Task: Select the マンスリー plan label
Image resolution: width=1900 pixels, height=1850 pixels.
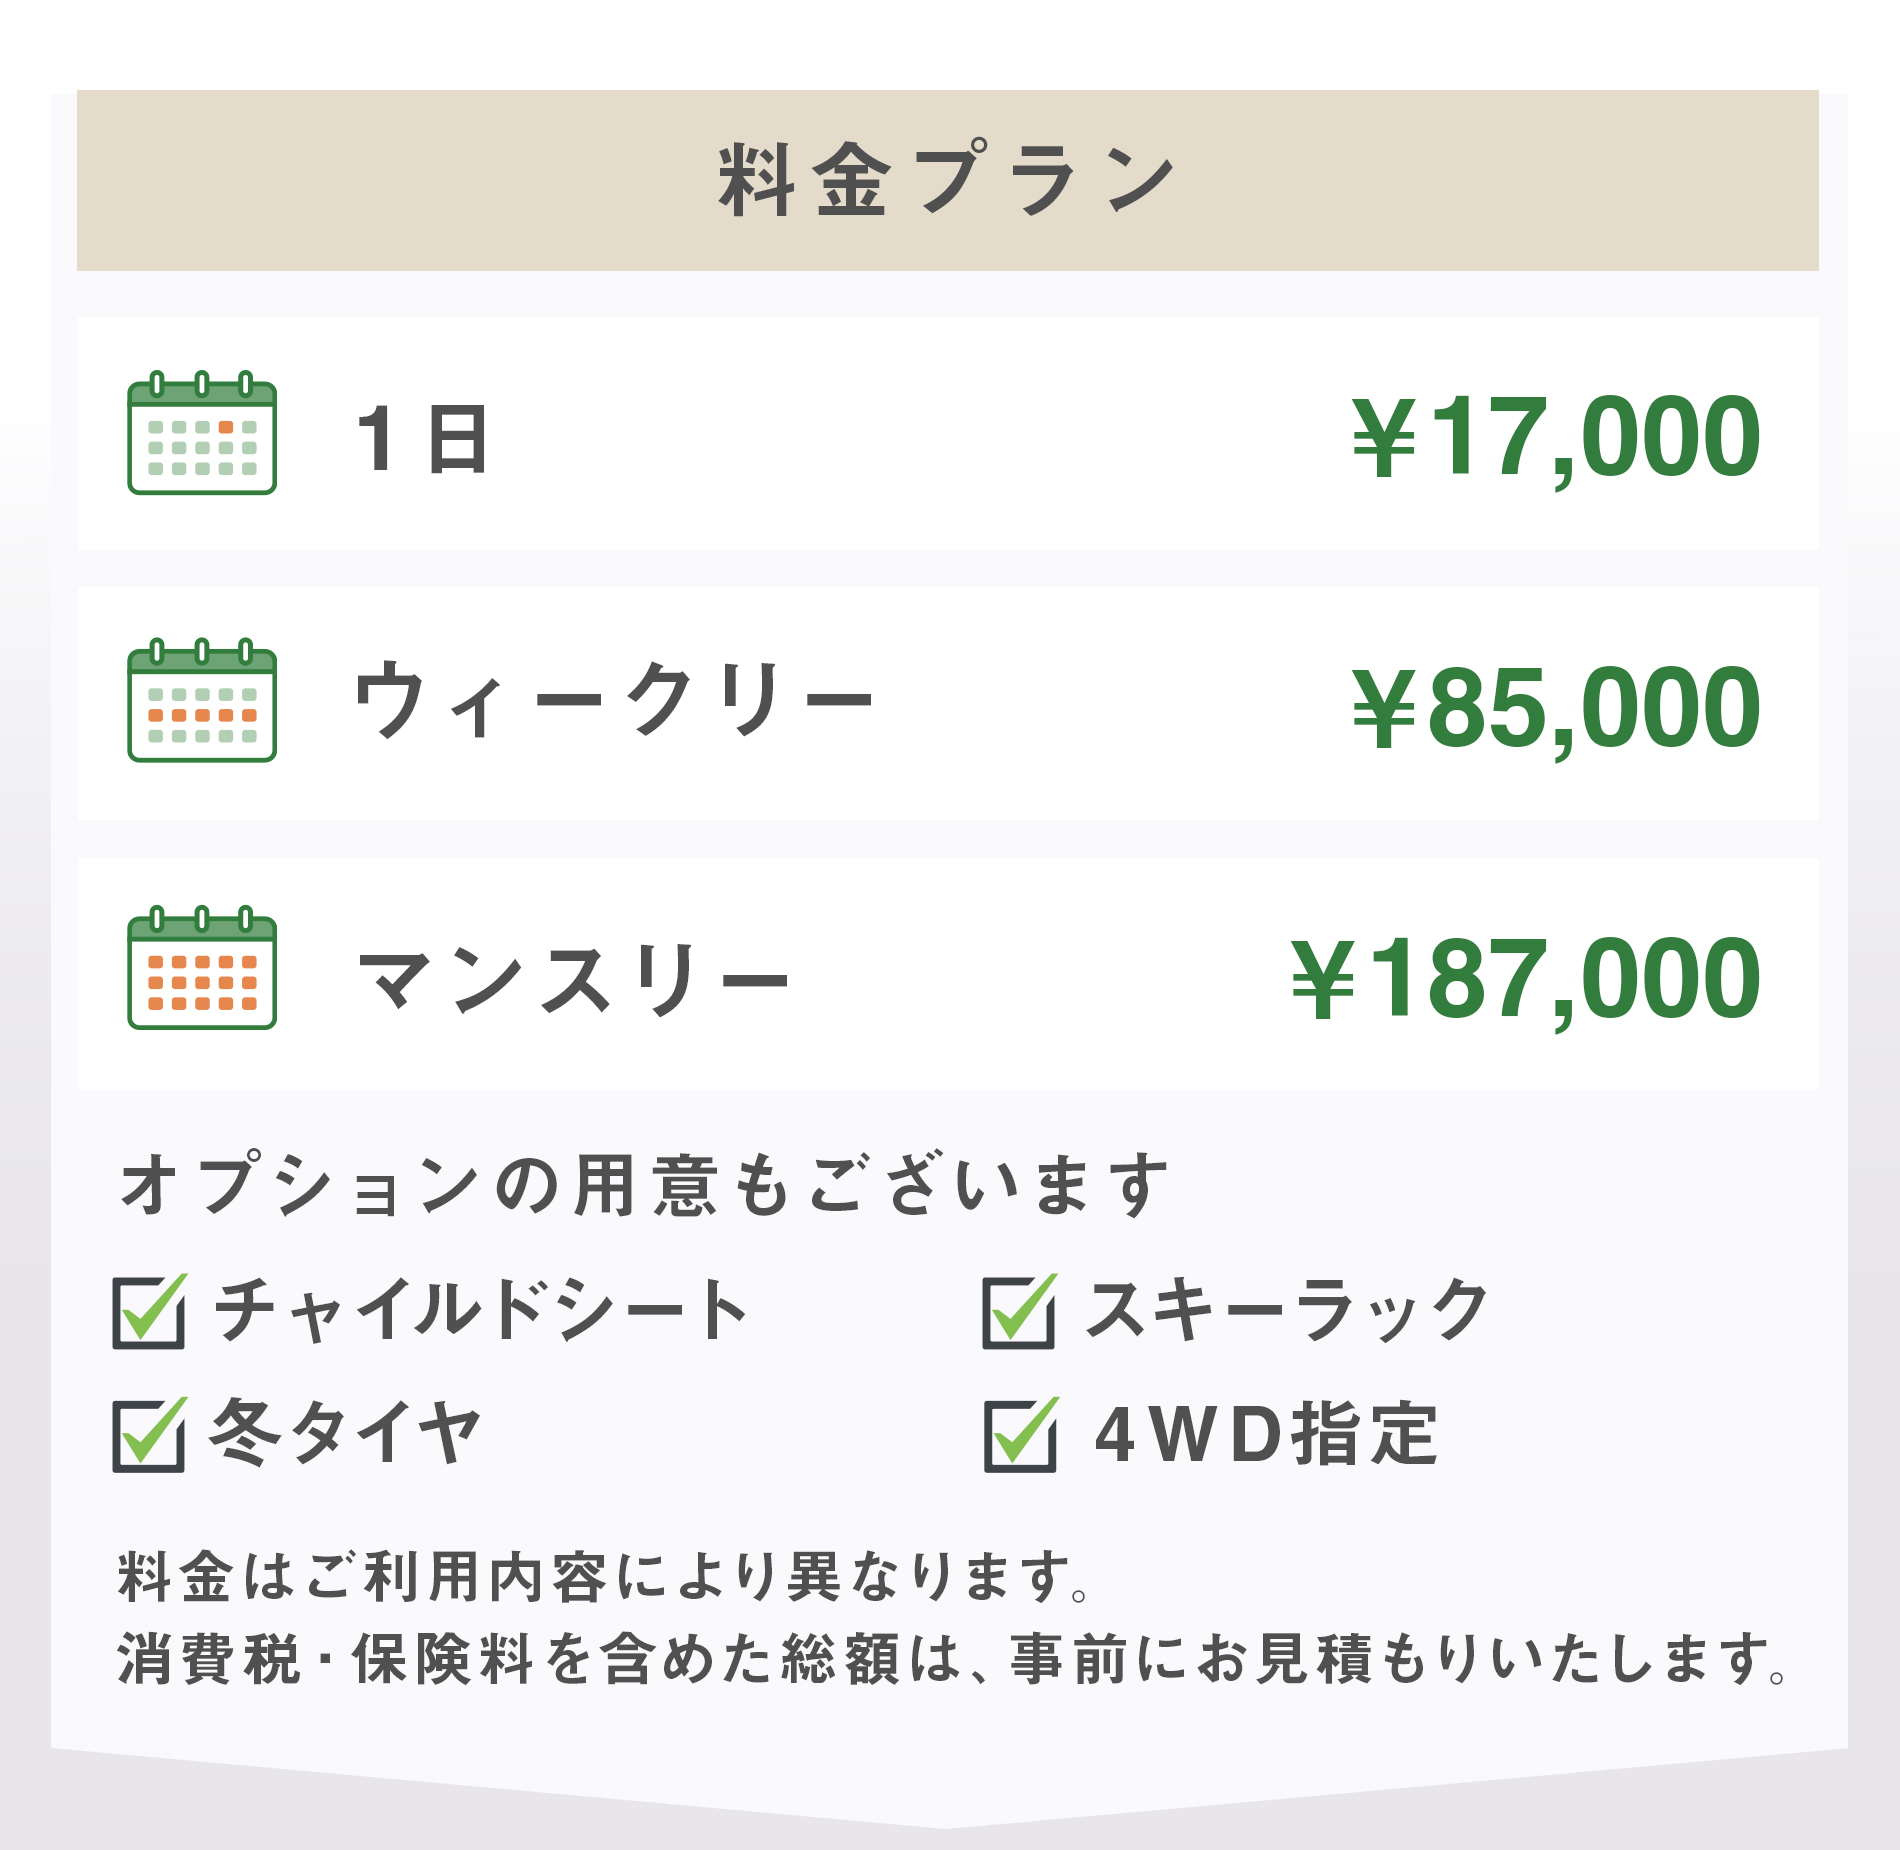Action: pos(573,980)
